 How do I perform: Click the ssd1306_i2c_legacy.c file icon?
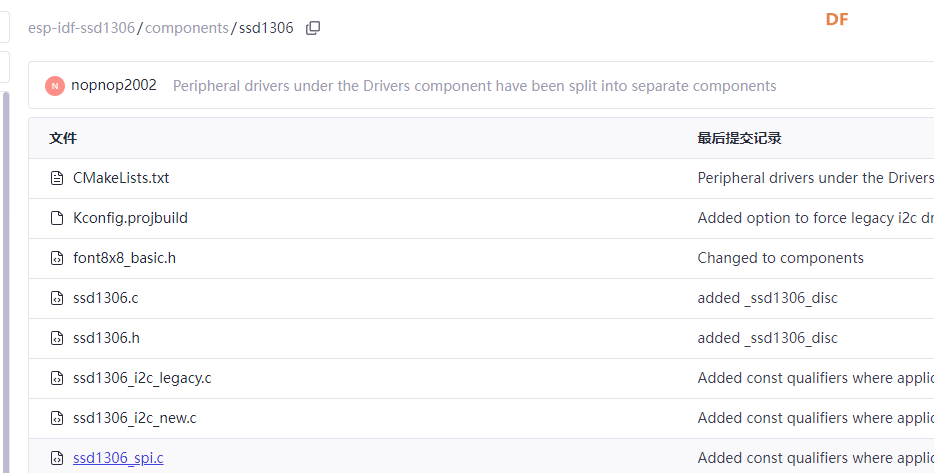pos(57,378)
